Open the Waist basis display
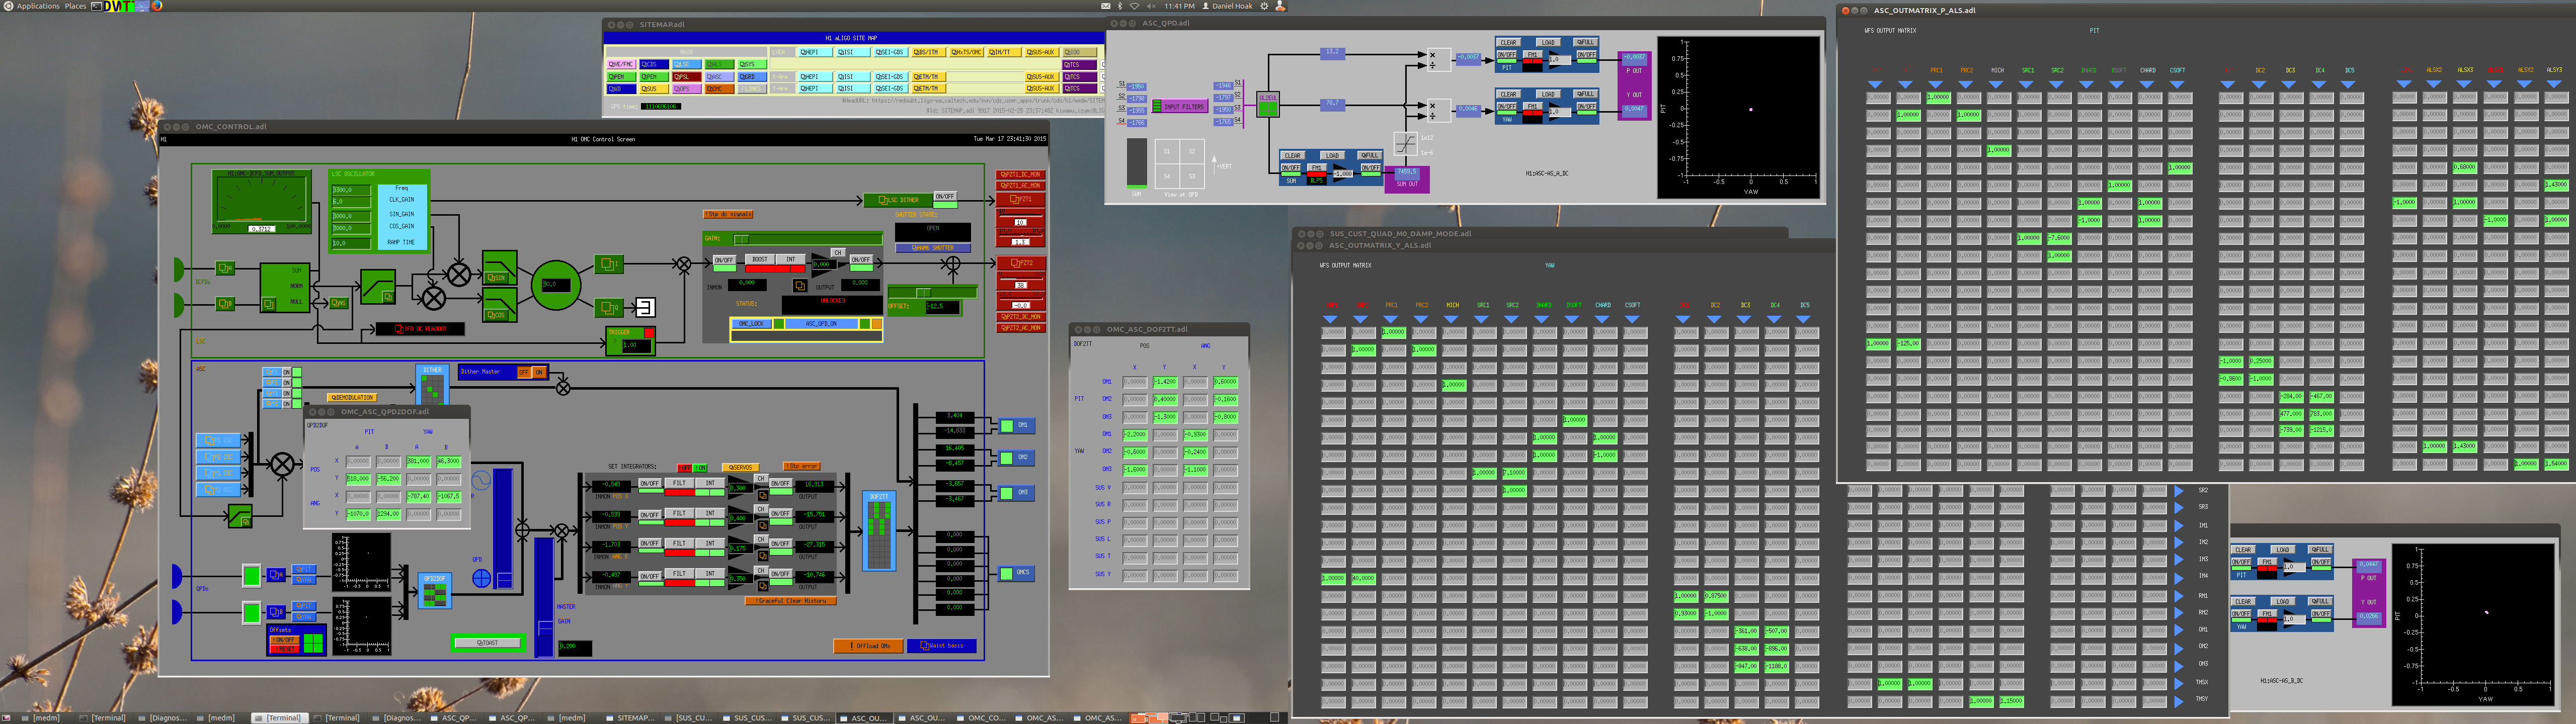 pos(941,645)
